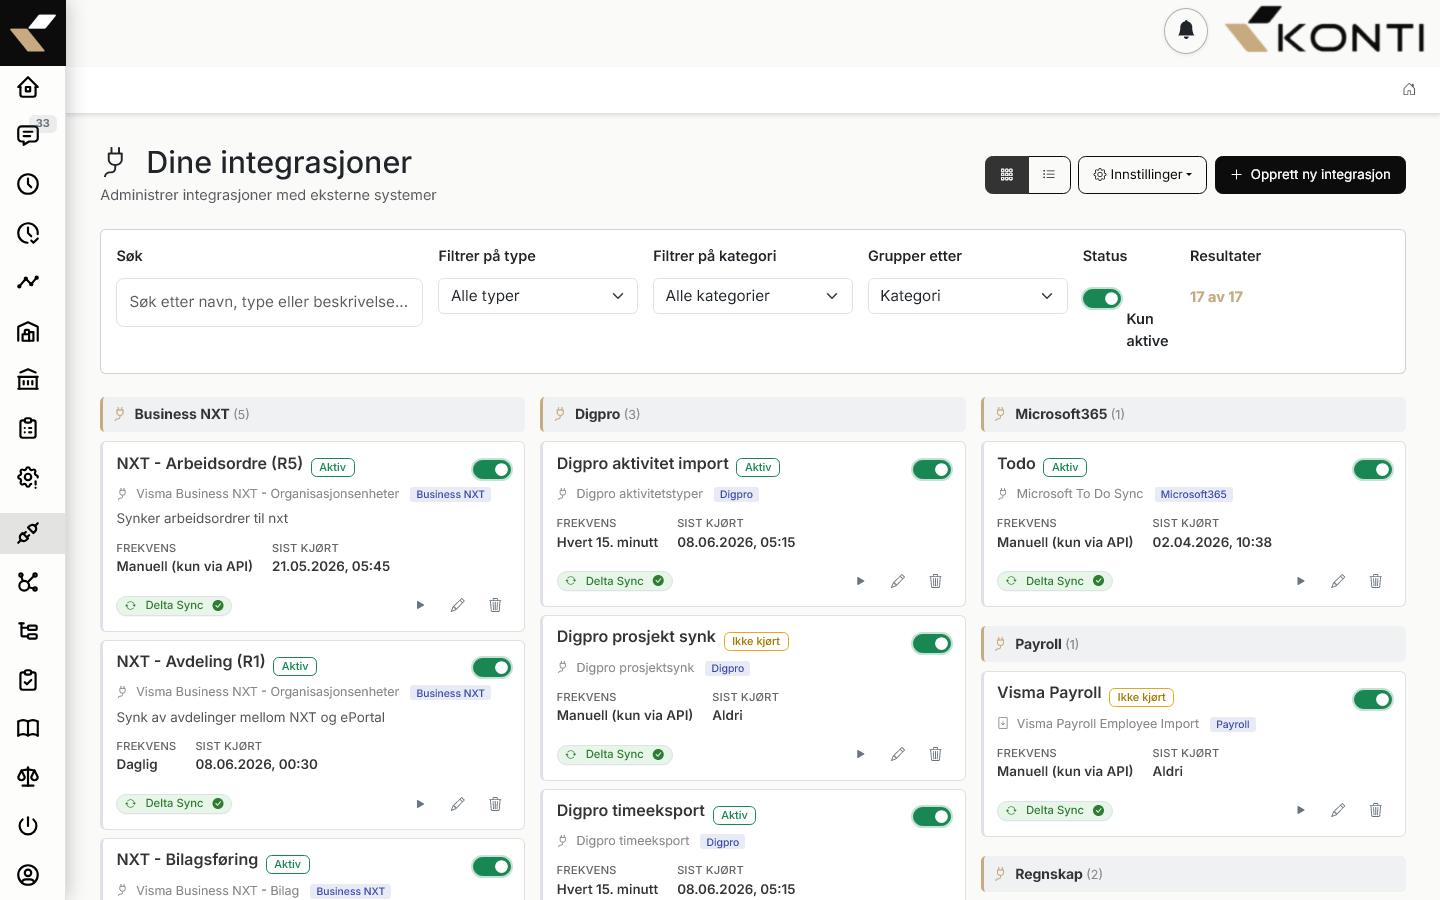The height and width of the screenshot is (900, 1440).
Task: Disable the Todo integration switch
Action: [1373, 469]
